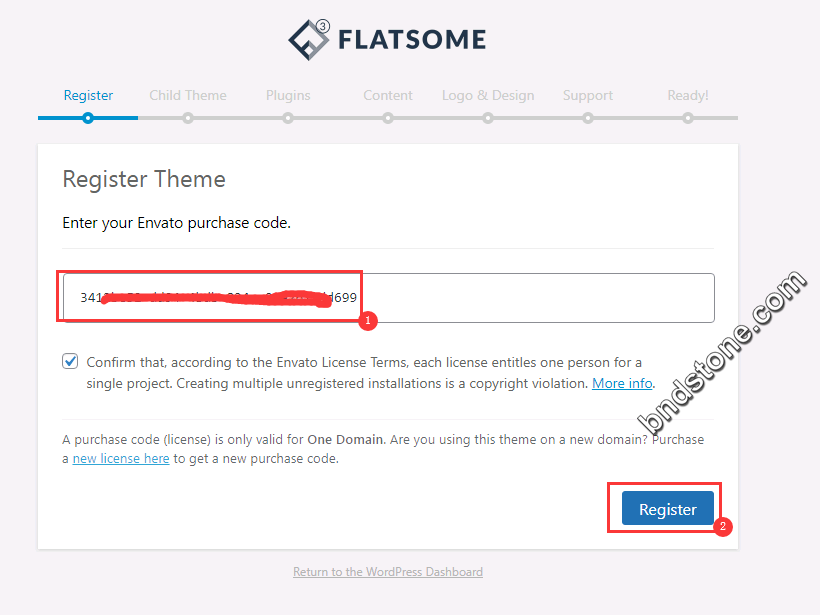Click the blue Register button
Viewport: 820px width, 615px height.
point(668,508)
